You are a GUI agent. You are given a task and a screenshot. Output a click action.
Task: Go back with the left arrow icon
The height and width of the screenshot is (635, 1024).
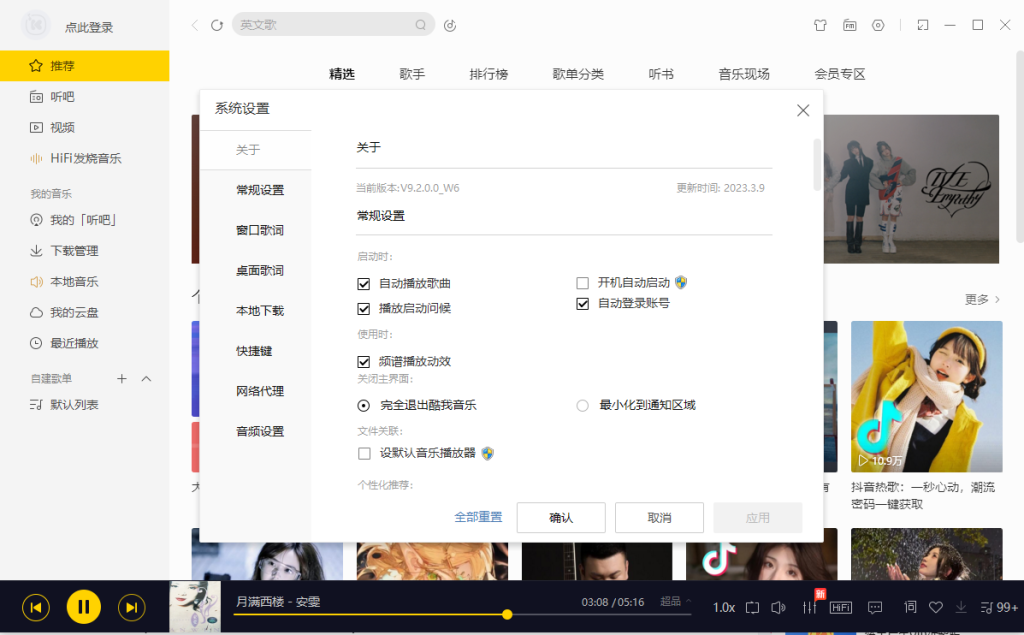[x=195, y=25]
